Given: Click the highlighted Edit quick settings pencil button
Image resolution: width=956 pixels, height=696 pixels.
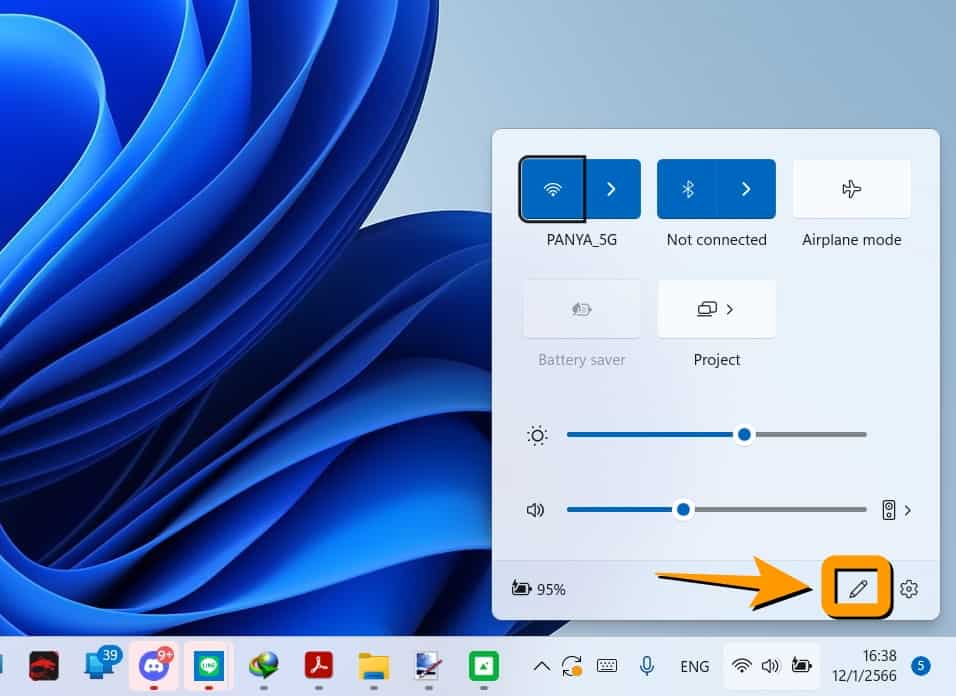Looking at the screenshot, I should pos(858,590).
